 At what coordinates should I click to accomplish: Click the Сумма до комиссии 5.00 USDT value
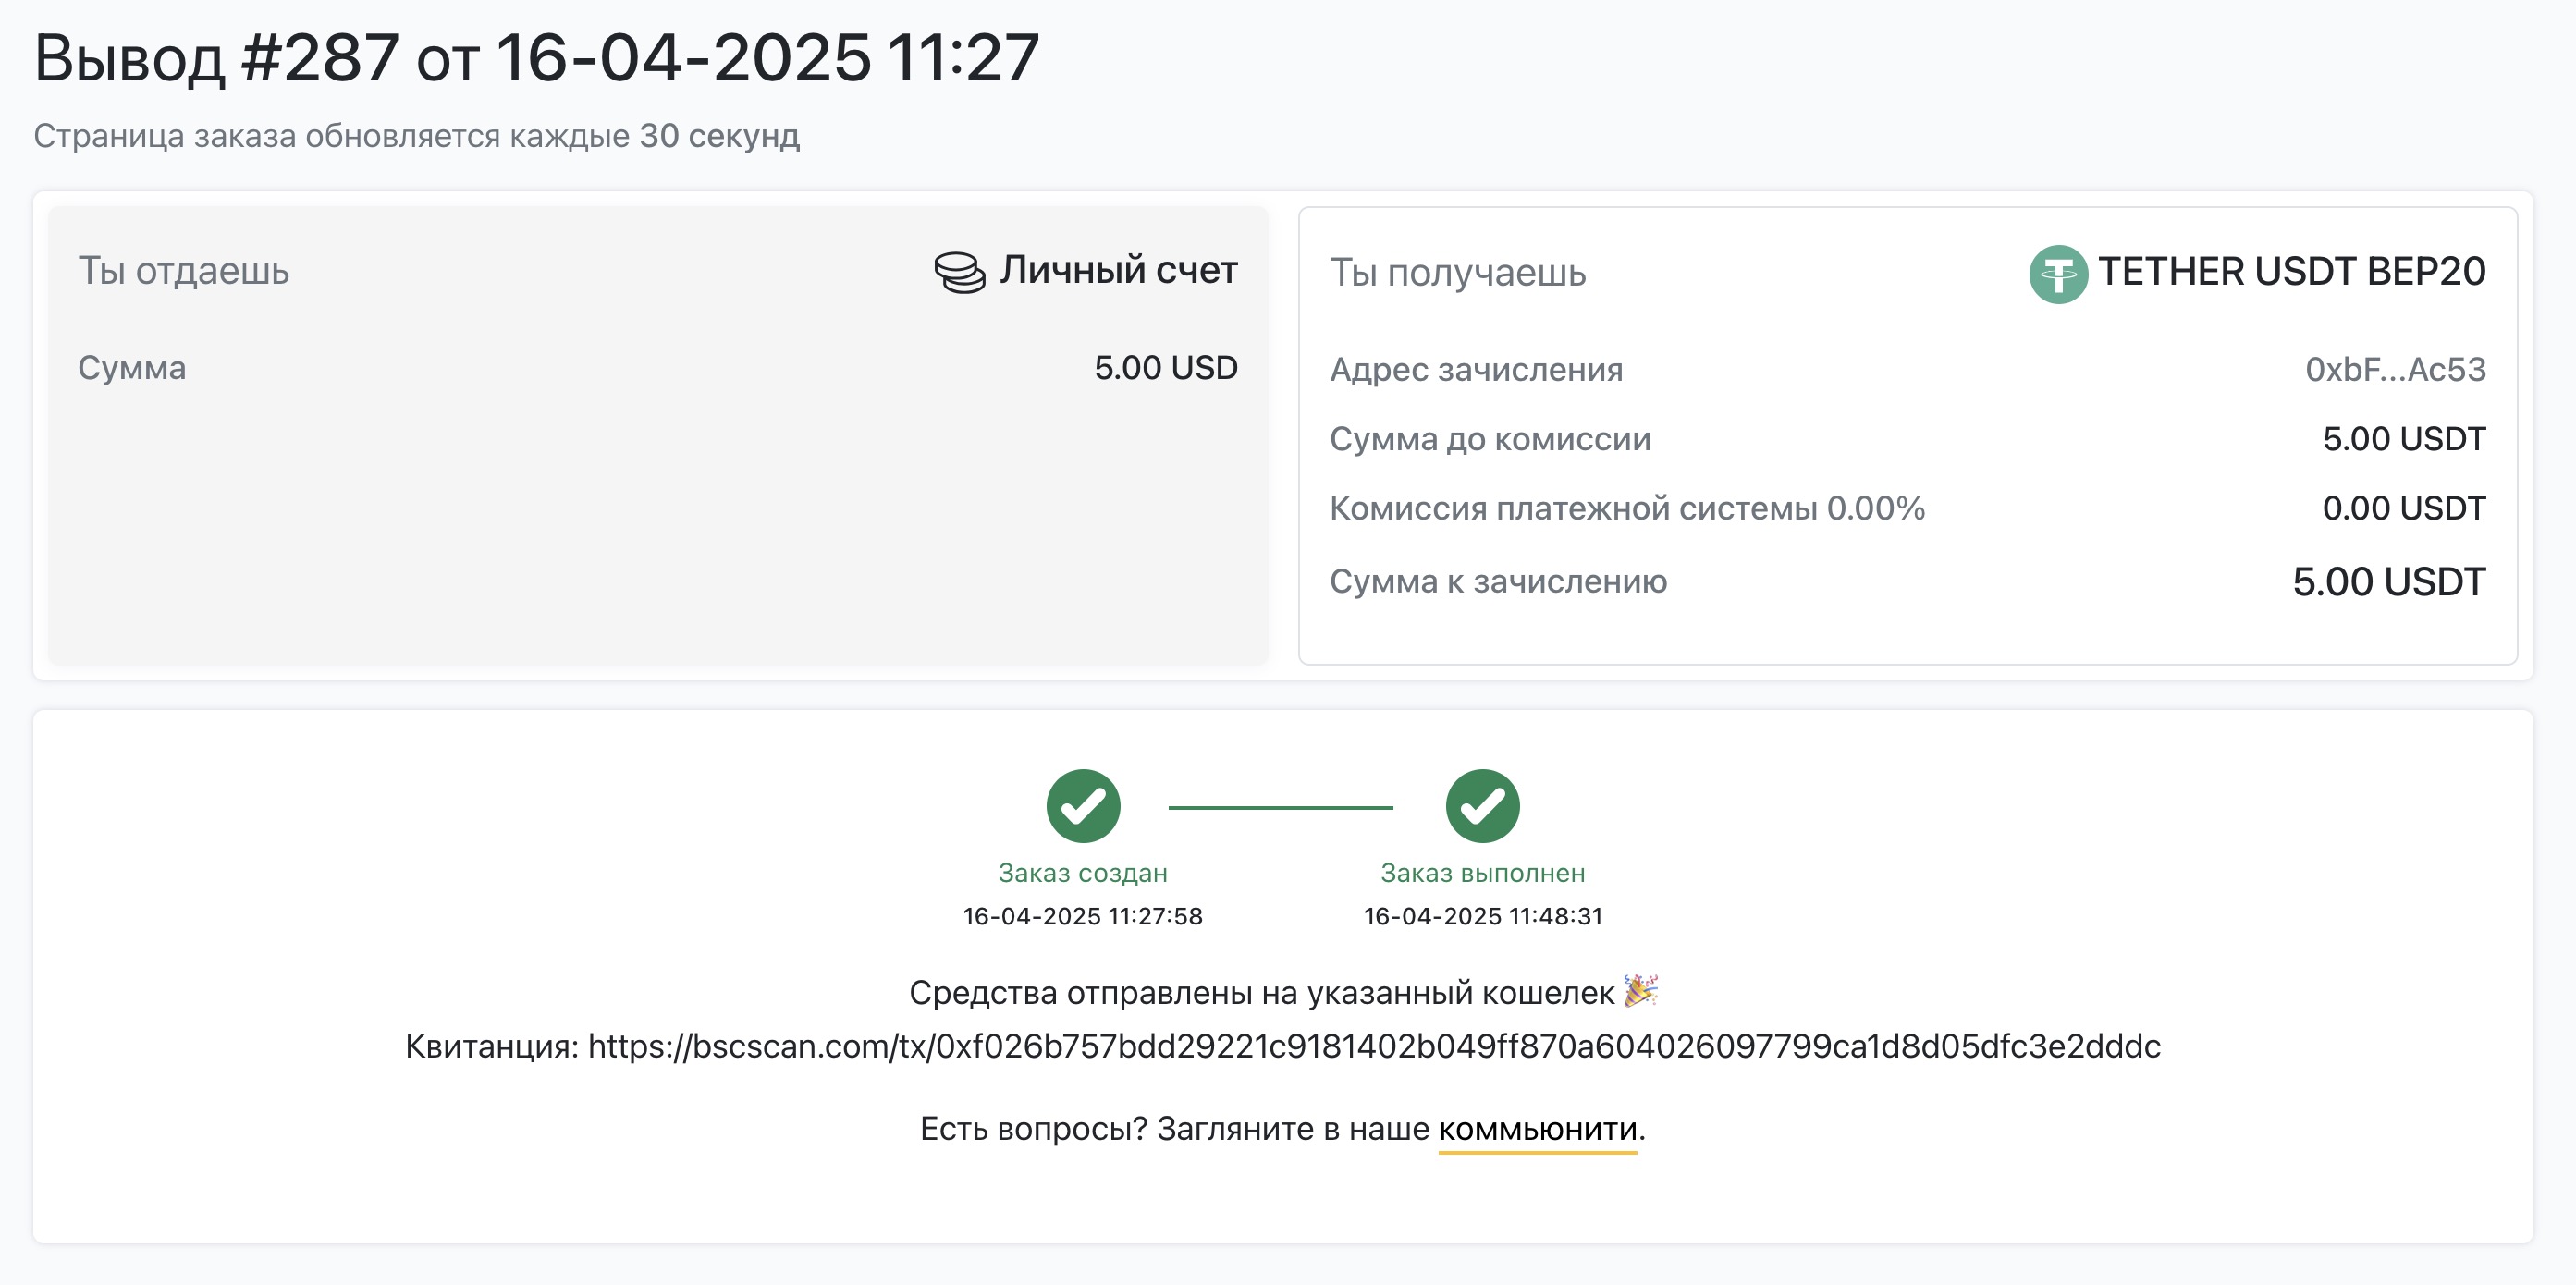[x=2403, y=439]
